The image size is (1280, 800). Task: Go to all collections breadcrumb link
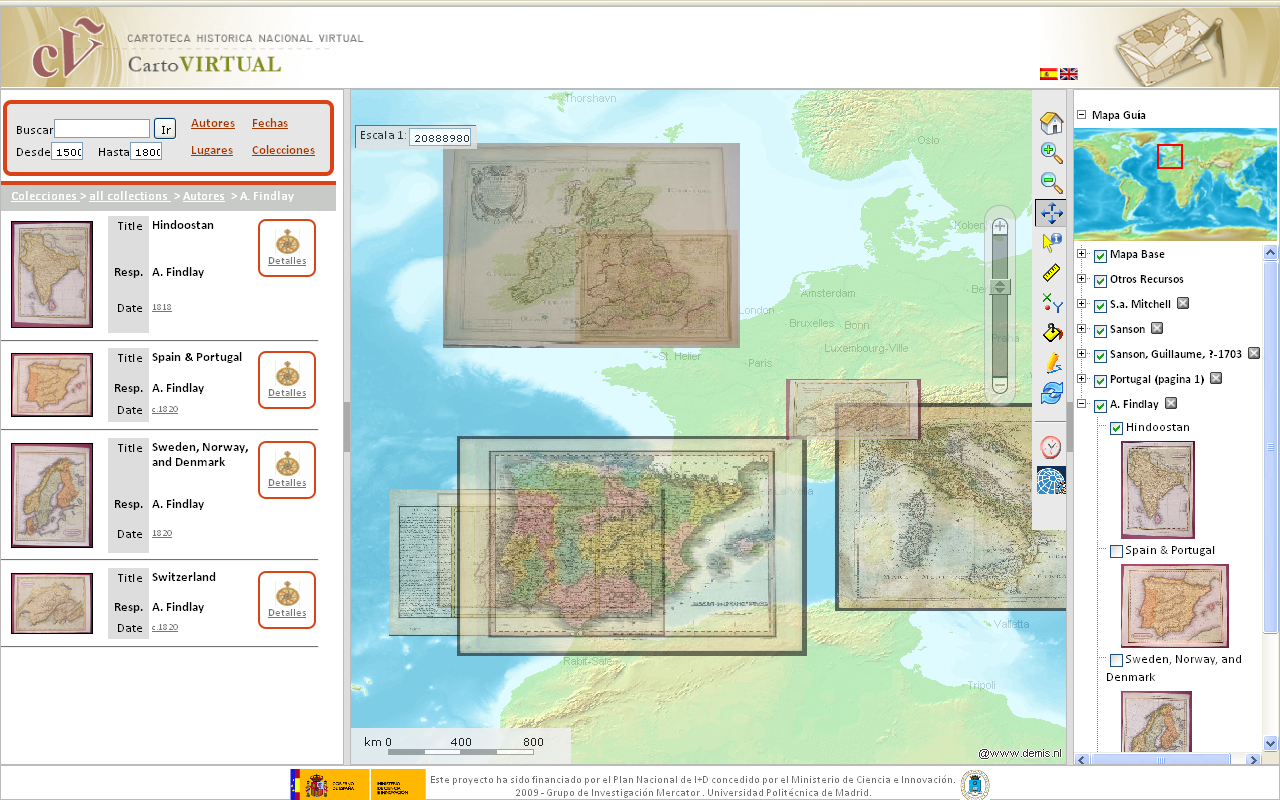tap(129, 196)
